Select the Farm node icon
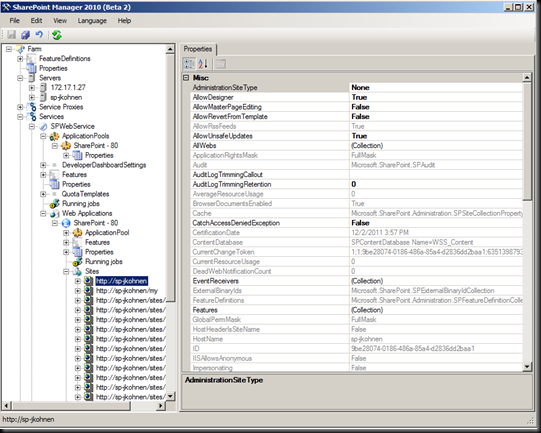 (20, 49)
